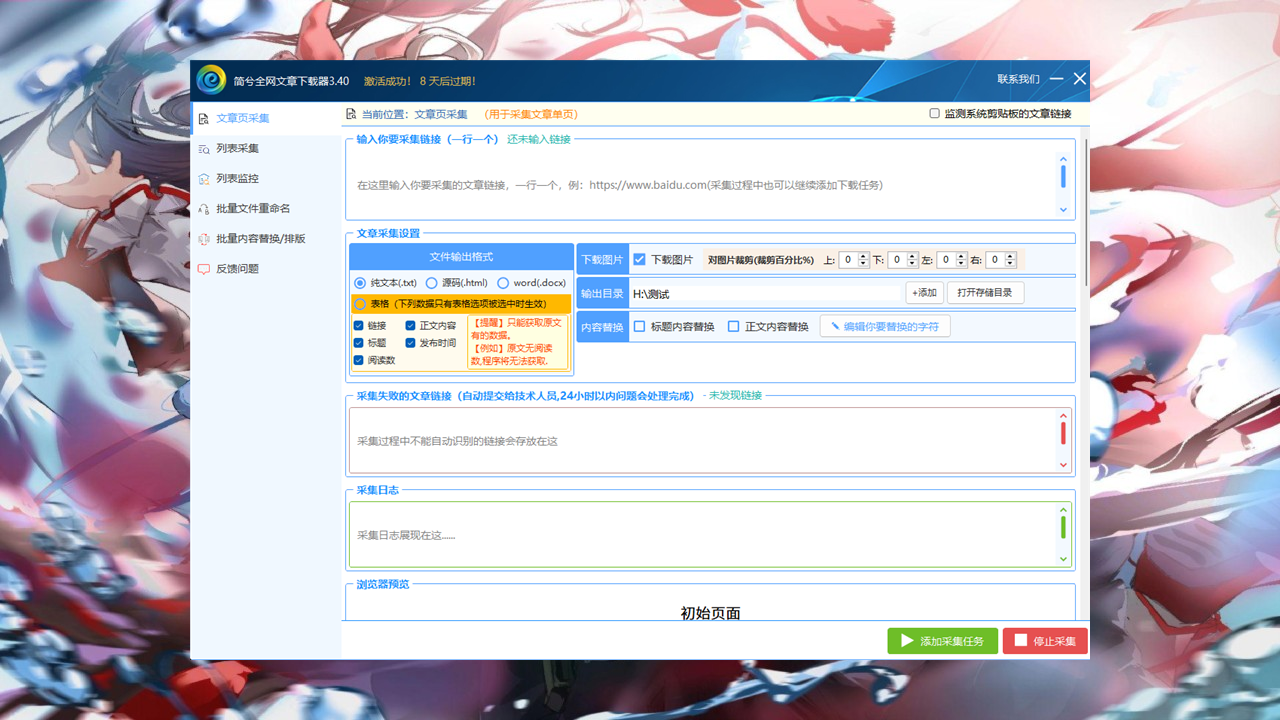This screenshot has width=1280, height=720.
Task: Toggle the 发布时间 field checkbox
Action: (410, 343)
